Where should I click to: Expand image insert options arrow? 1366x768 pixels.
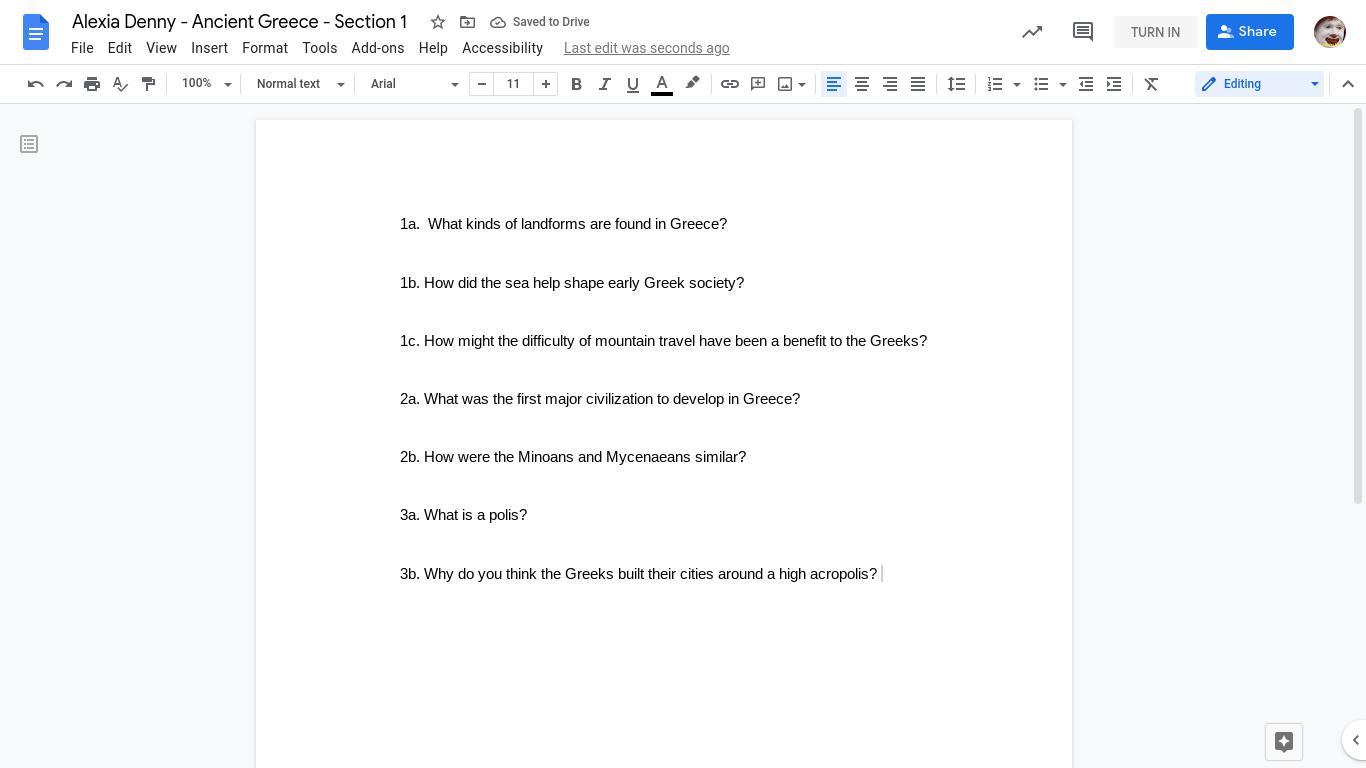[x=802, y=84]
